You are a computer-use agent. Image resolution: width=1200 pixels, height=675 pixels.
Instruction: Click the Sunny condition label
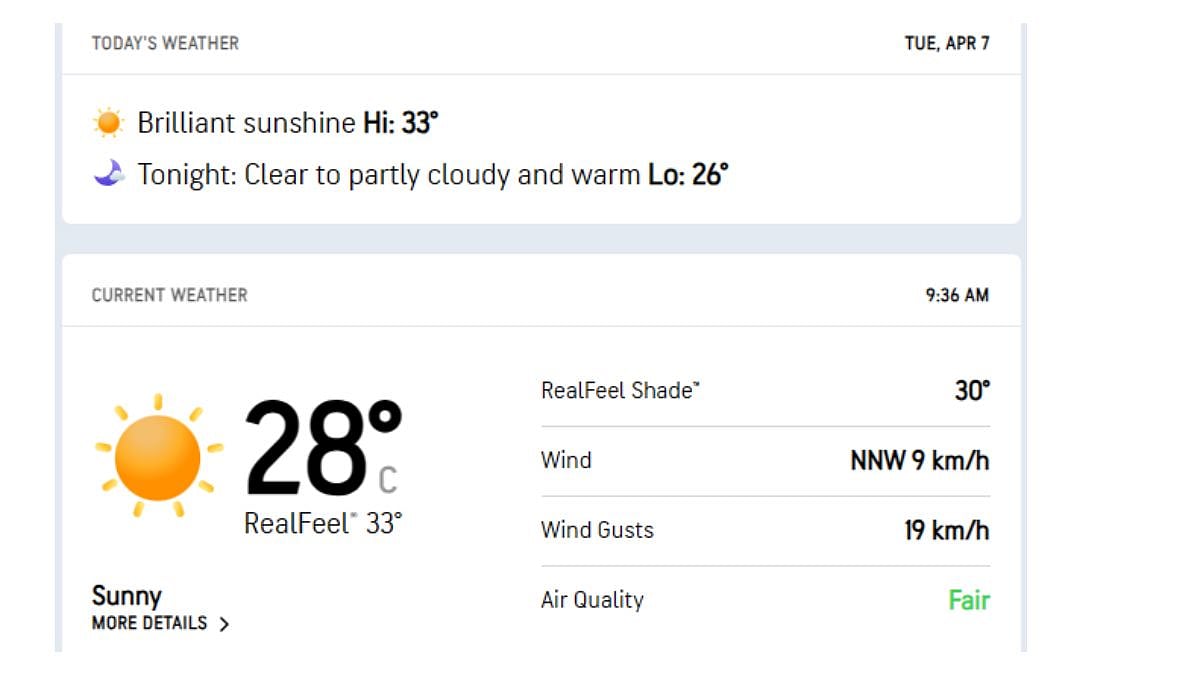coord(126,596)
